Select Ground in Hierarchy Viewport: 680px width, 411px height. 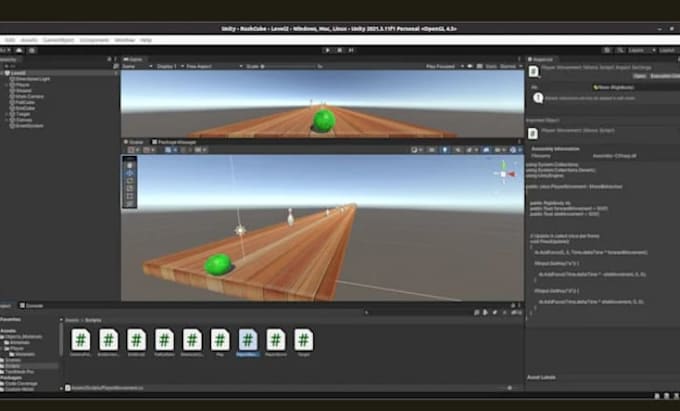point(21,91)
